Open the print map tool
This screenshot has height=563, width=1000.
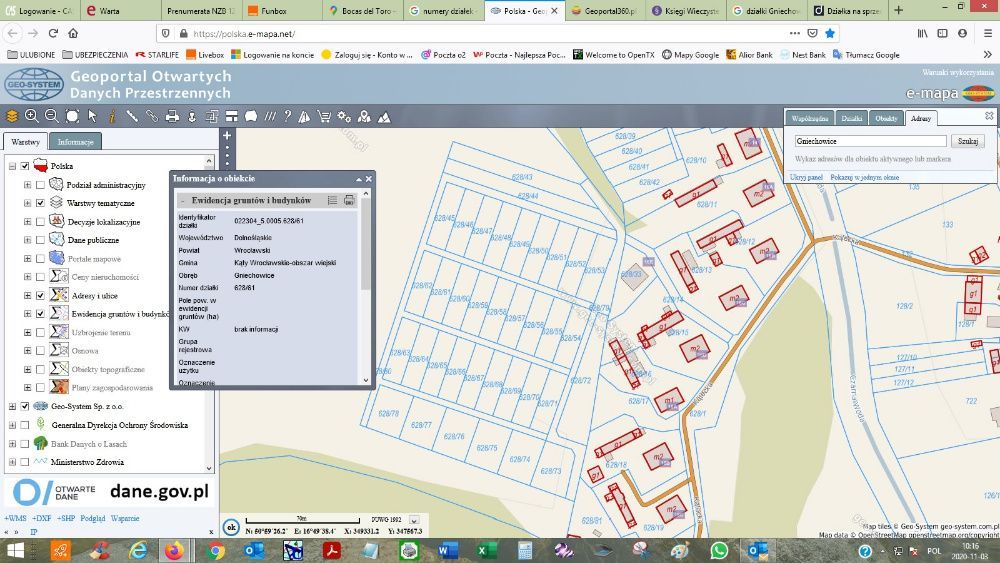pyautogui.click(x=172, y=116)
